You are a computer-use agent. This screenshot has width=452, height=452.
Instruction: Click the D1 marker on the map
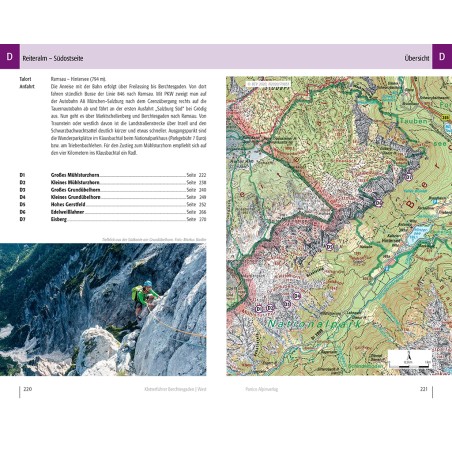coord(259,309)
